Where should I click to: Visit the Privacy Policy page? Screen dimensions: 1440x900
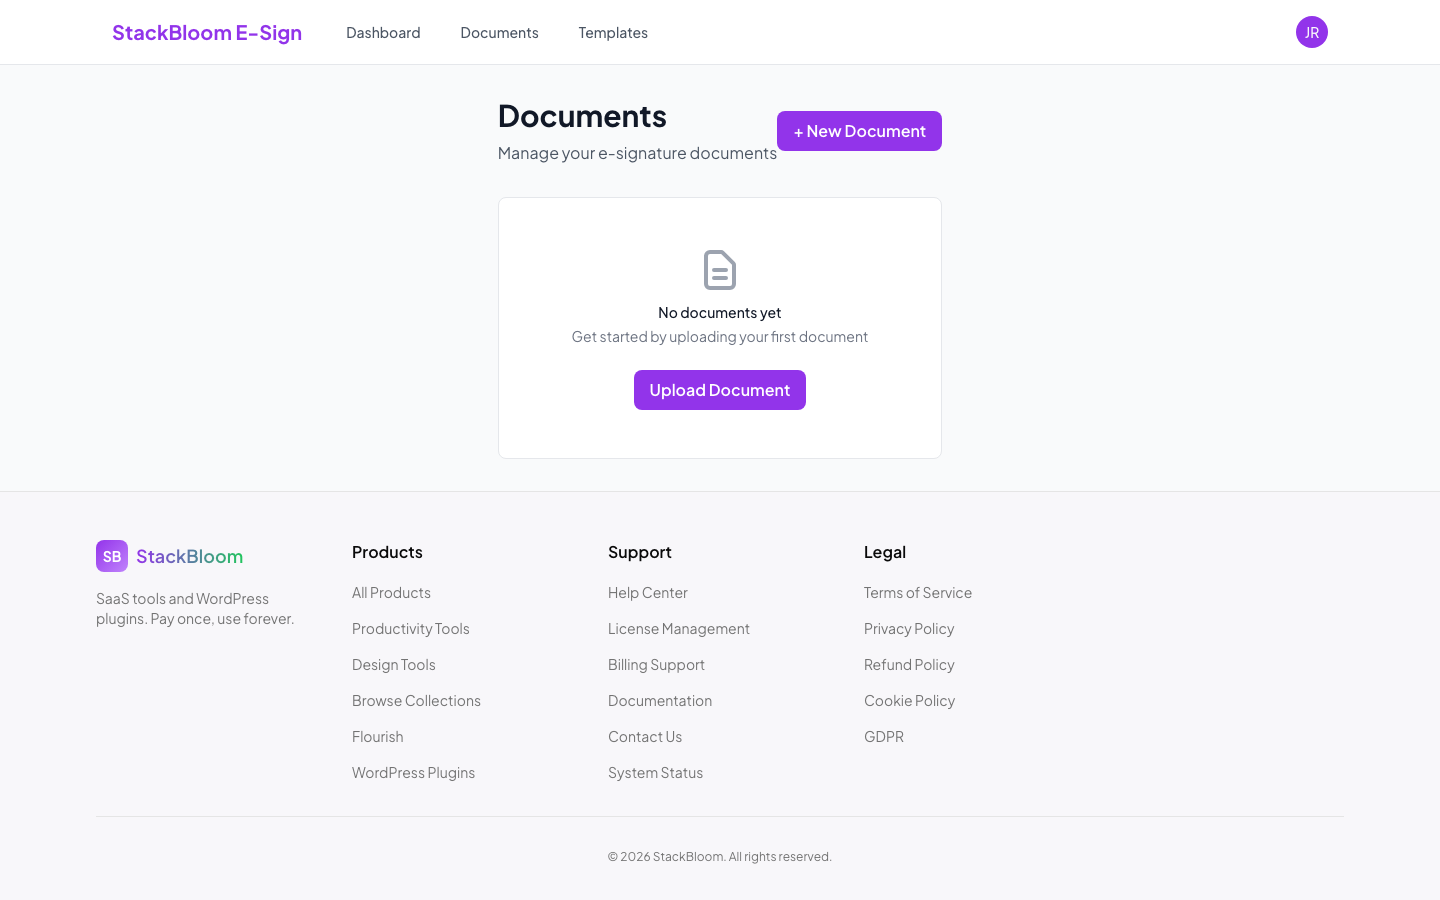pyautogui.click(x=909, y=628)
